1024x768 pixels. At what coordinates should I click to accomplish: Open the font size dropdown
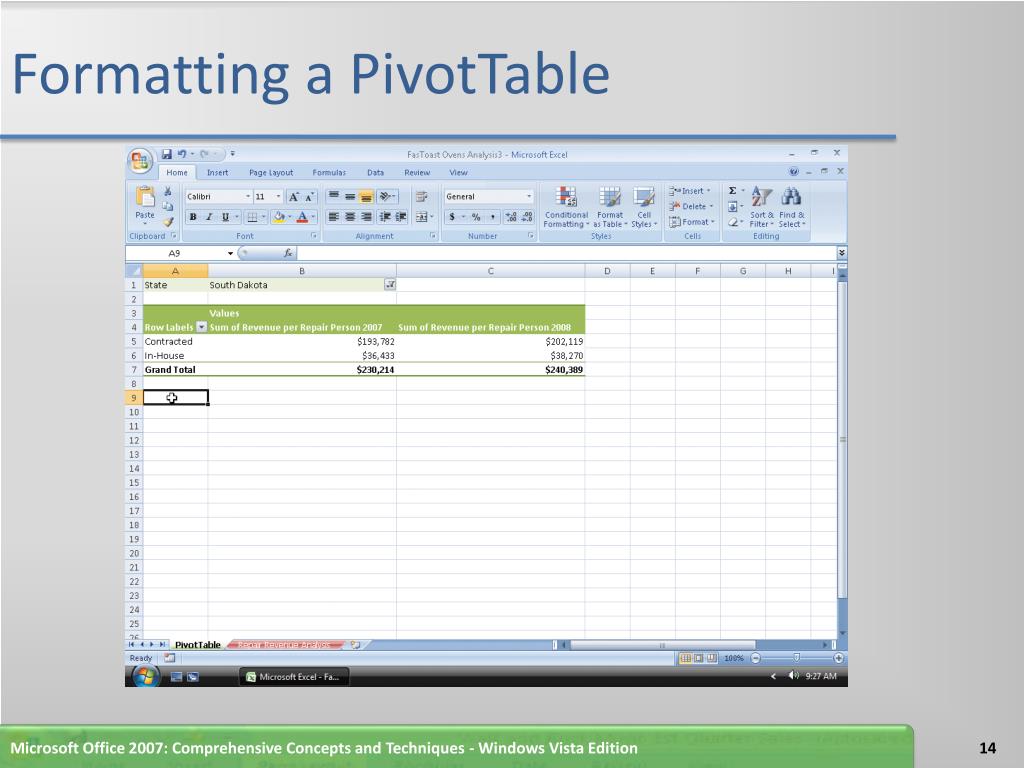coord(278,197)
